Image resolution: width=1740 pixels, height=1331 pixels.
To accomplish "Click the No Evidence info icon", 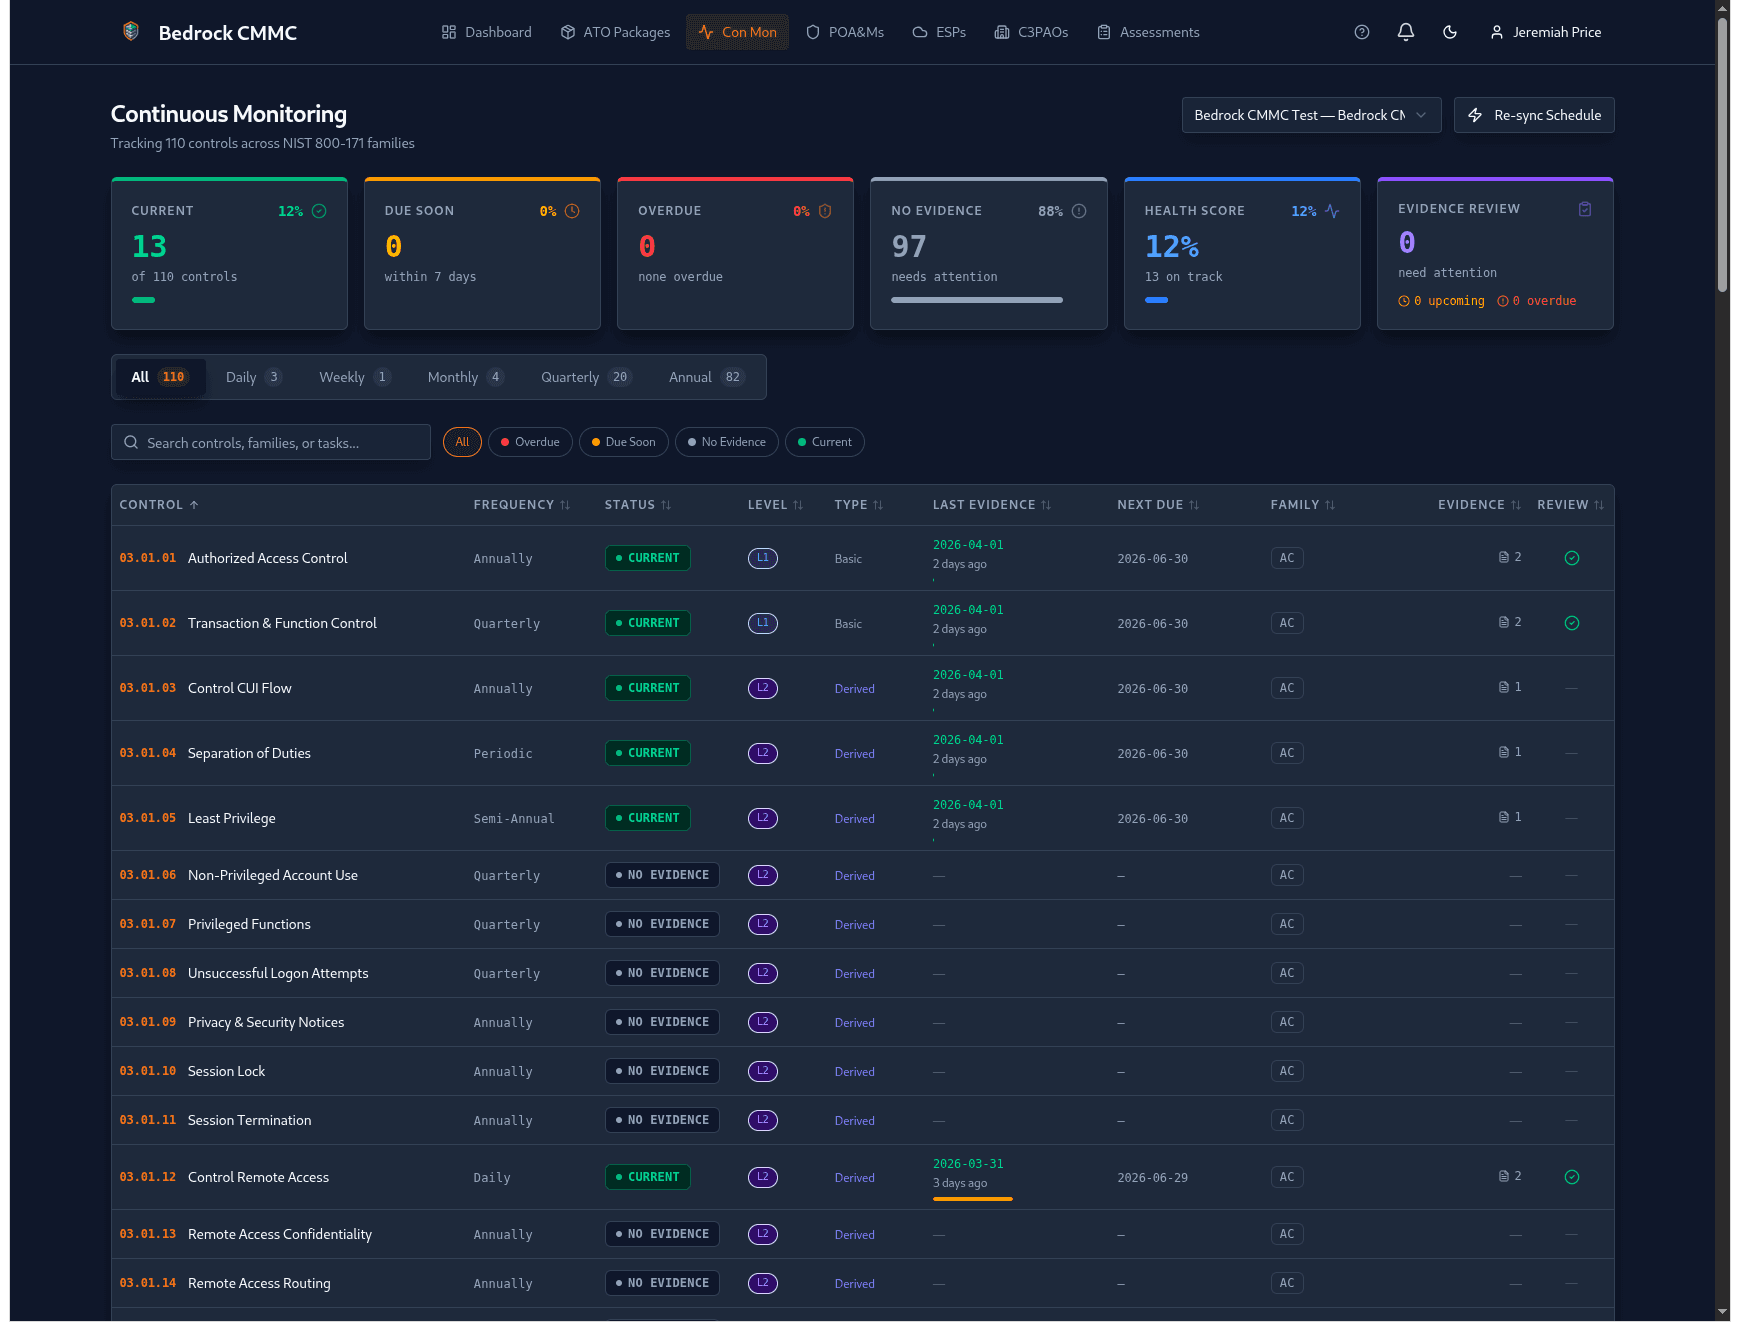I will pos(1078,211).
